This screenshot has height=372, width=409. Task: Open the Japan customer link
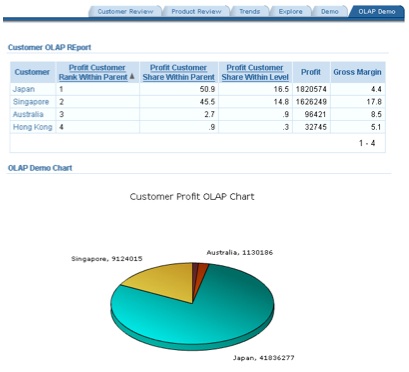tap(24, 89)
